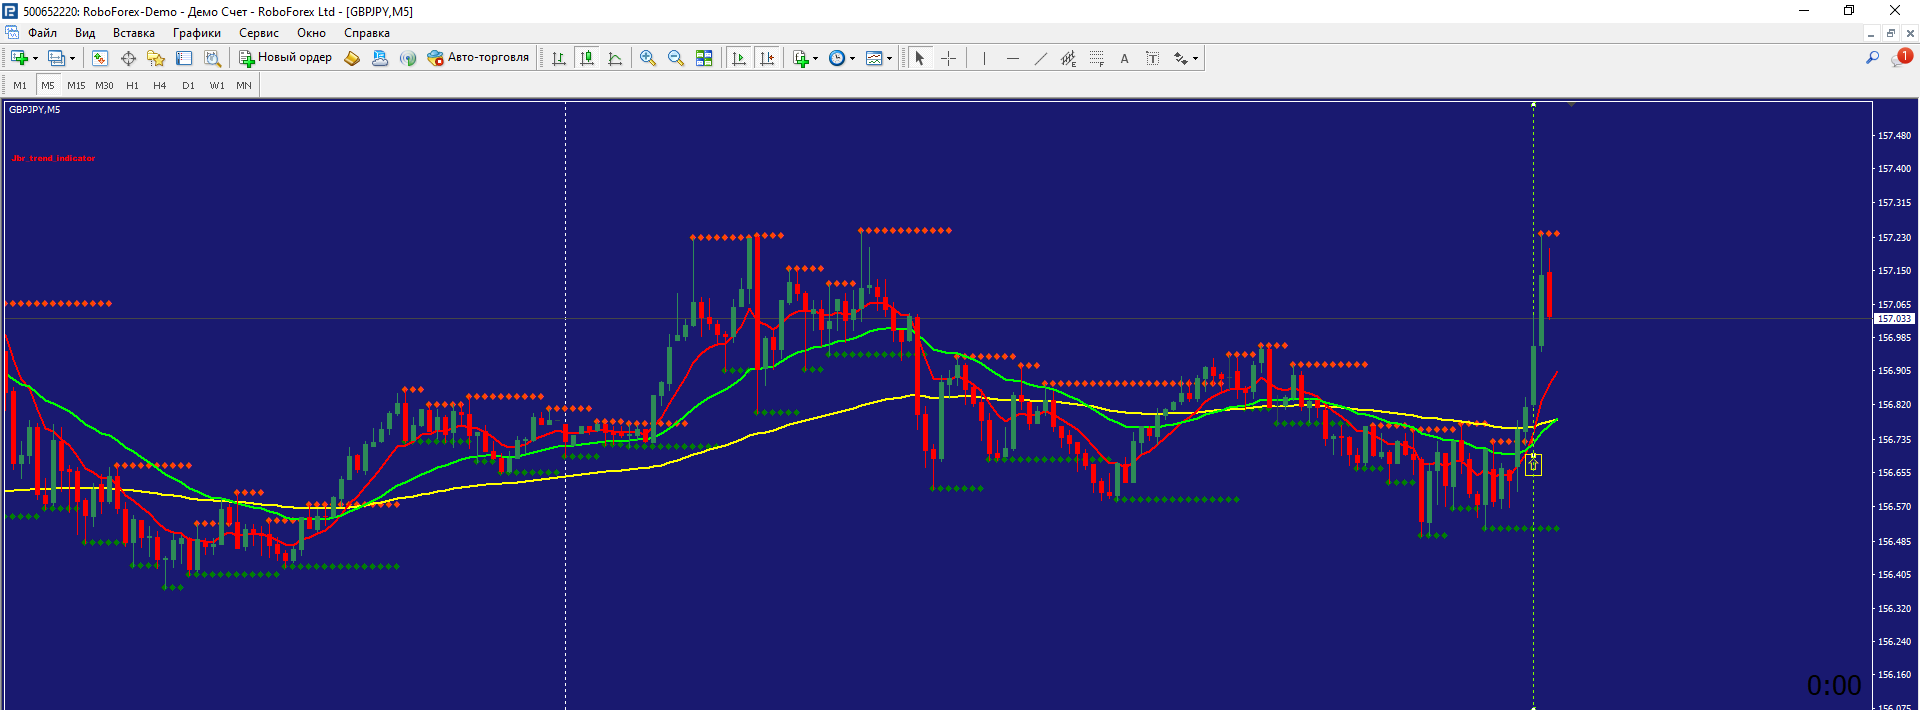
Task: Toggle the Авто-торговля button
Action: pyautogui.click(x=478, y=58)
